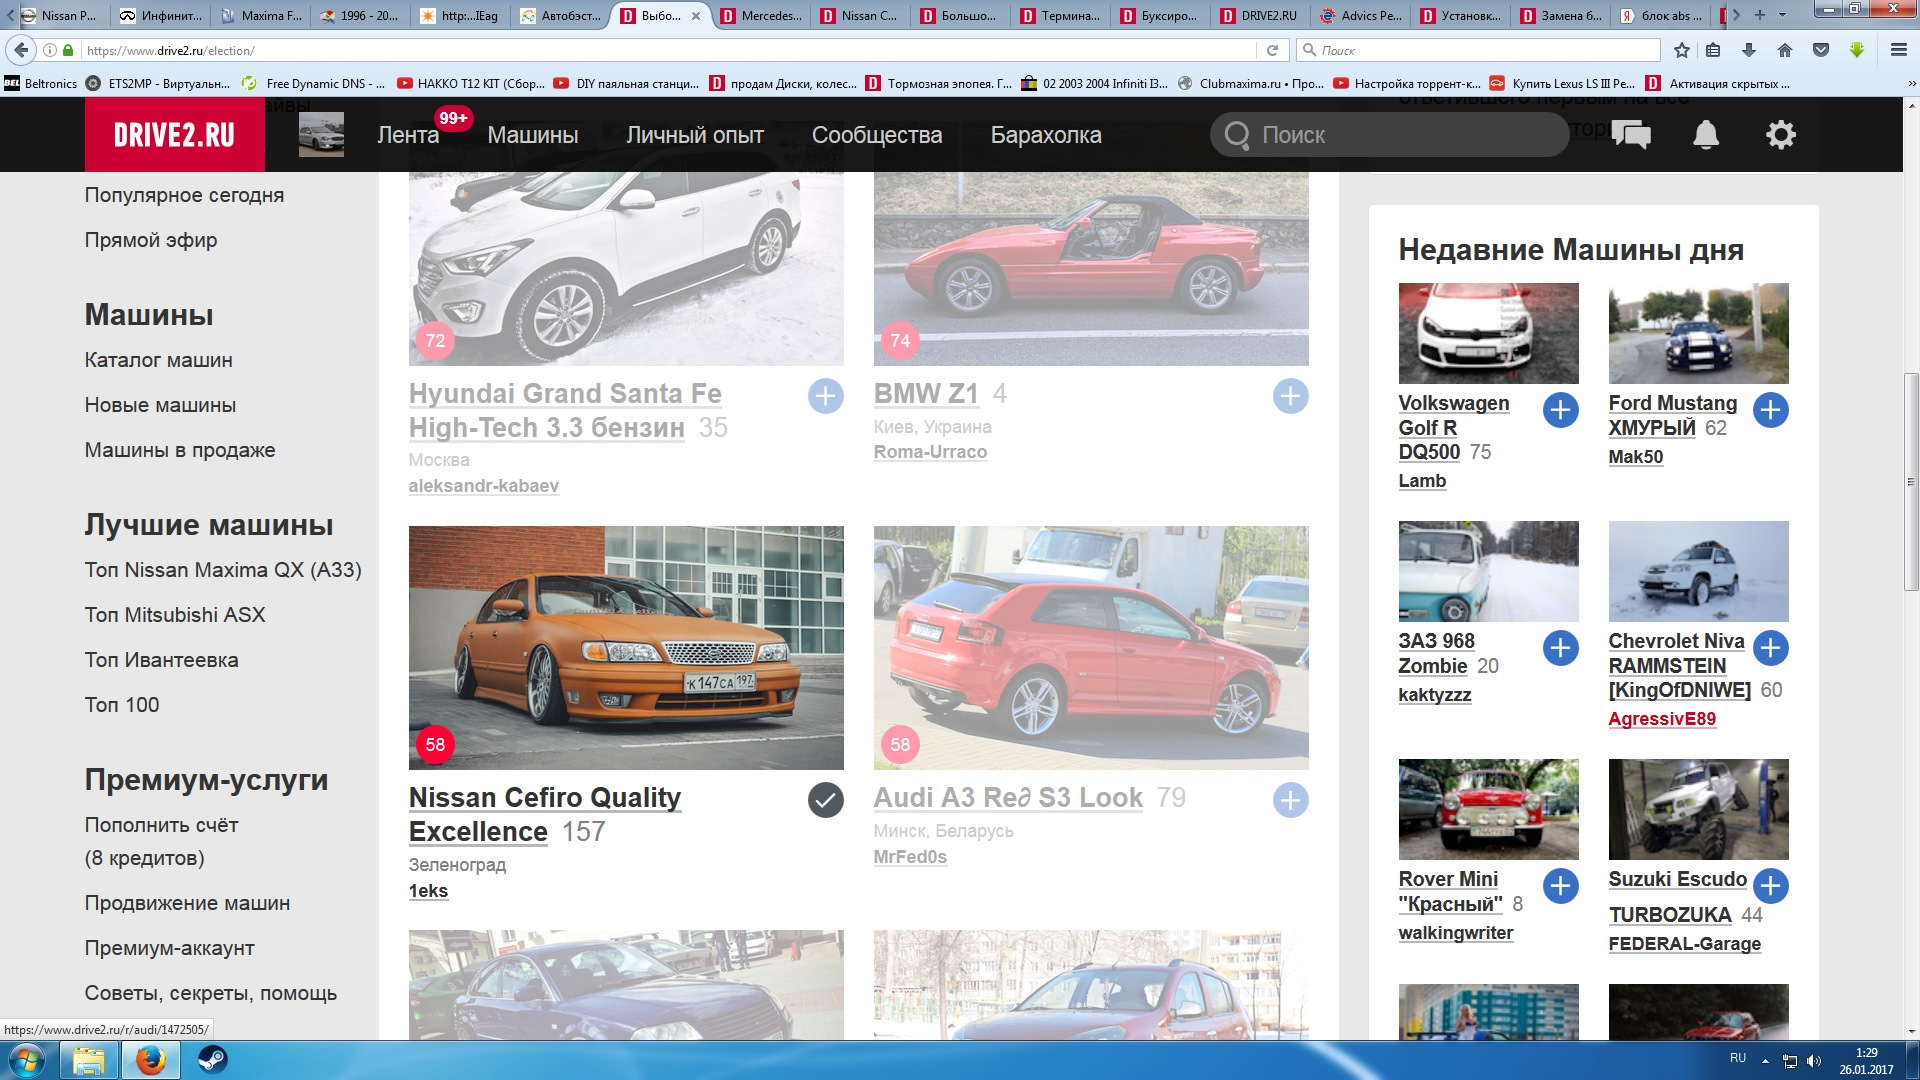Image resolution: width=1920 pixels, height=1080 pixels.
Task: Open Машины в продаже link
Action: [x=180, y=450]
